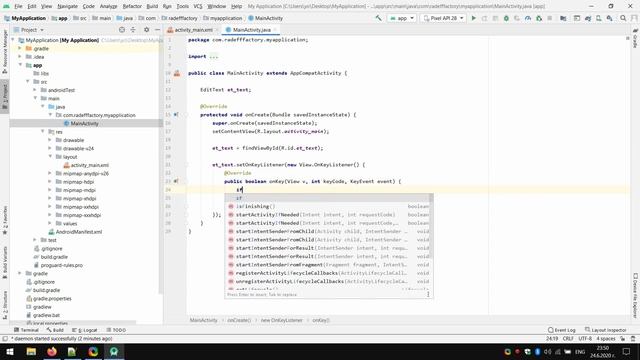Open the Event Log

562,330
